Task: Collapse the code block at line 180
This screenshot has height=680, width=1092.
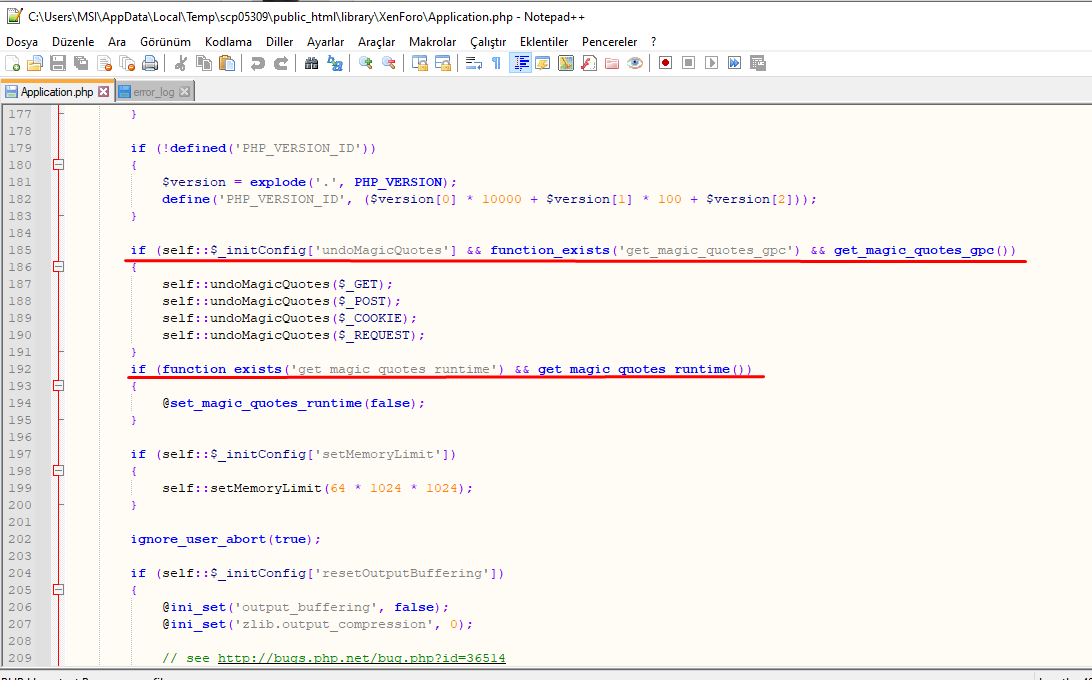Action: click(58, 165)
